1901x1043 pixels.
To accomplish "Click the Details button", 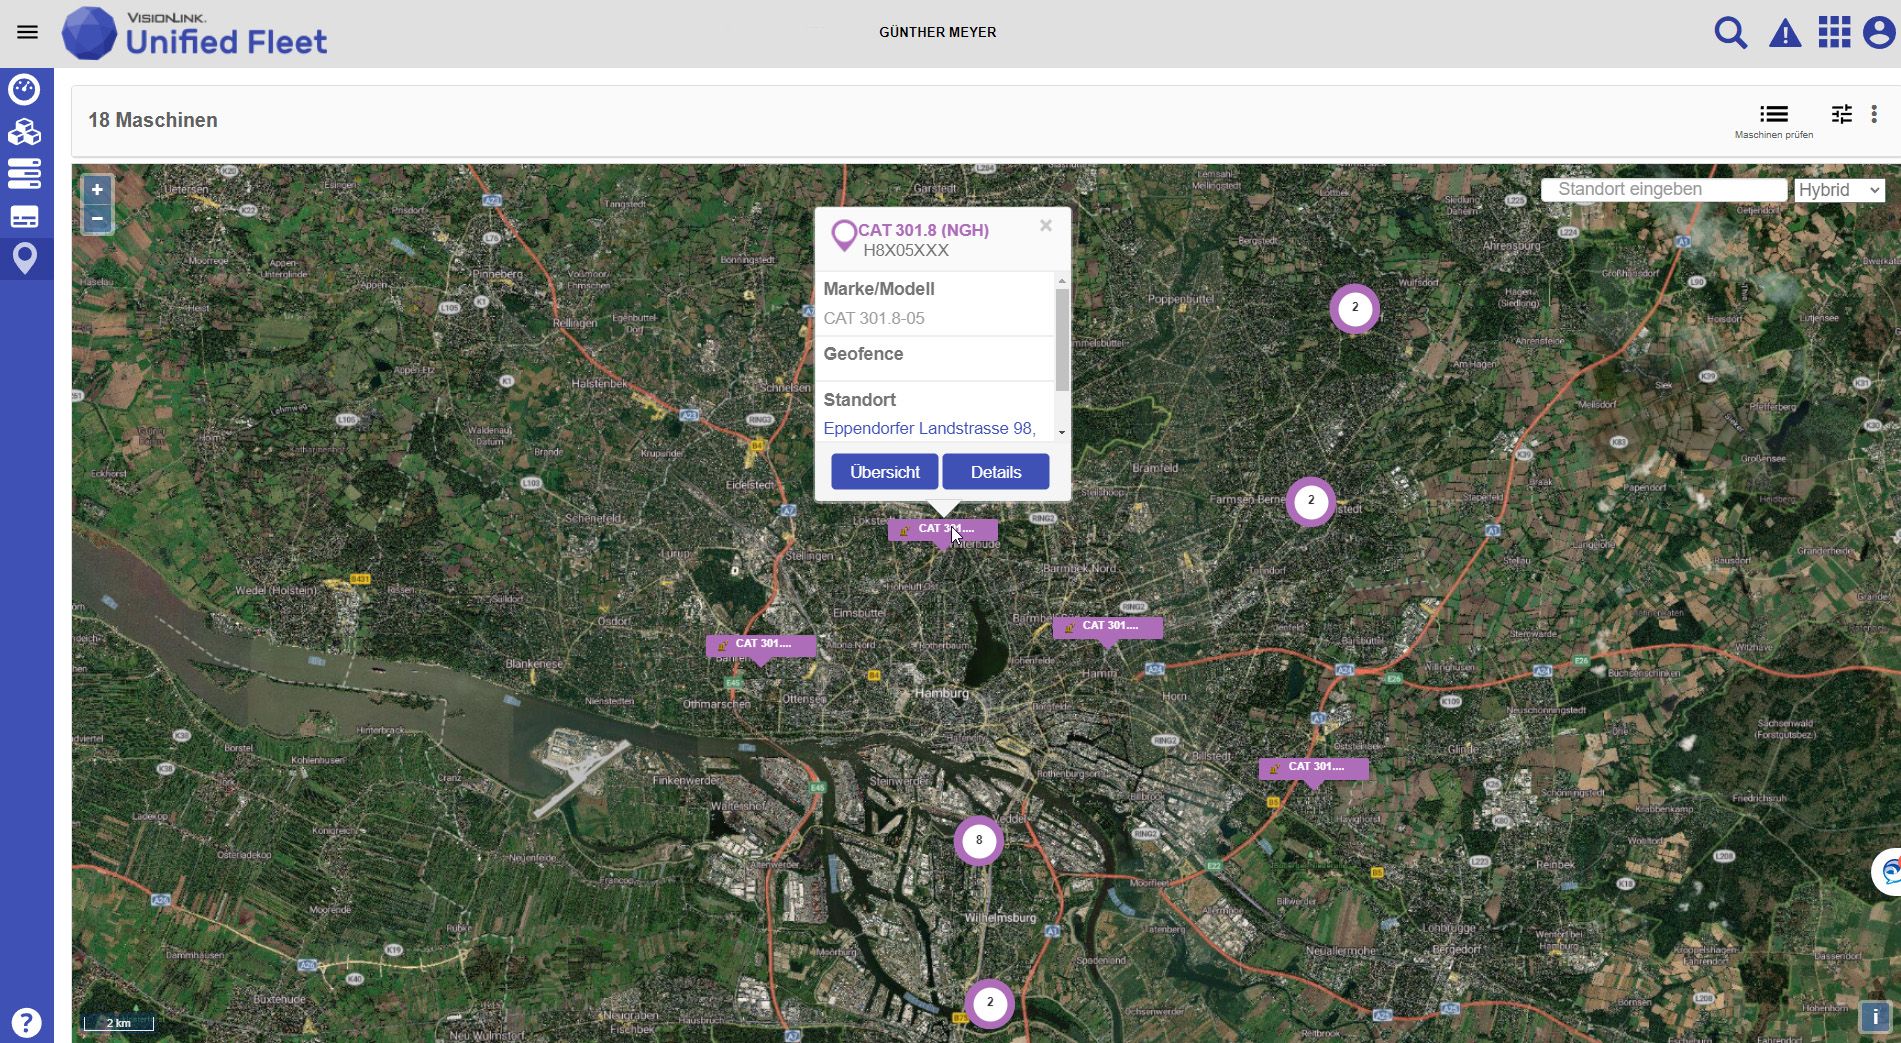I will coord(996,472).
